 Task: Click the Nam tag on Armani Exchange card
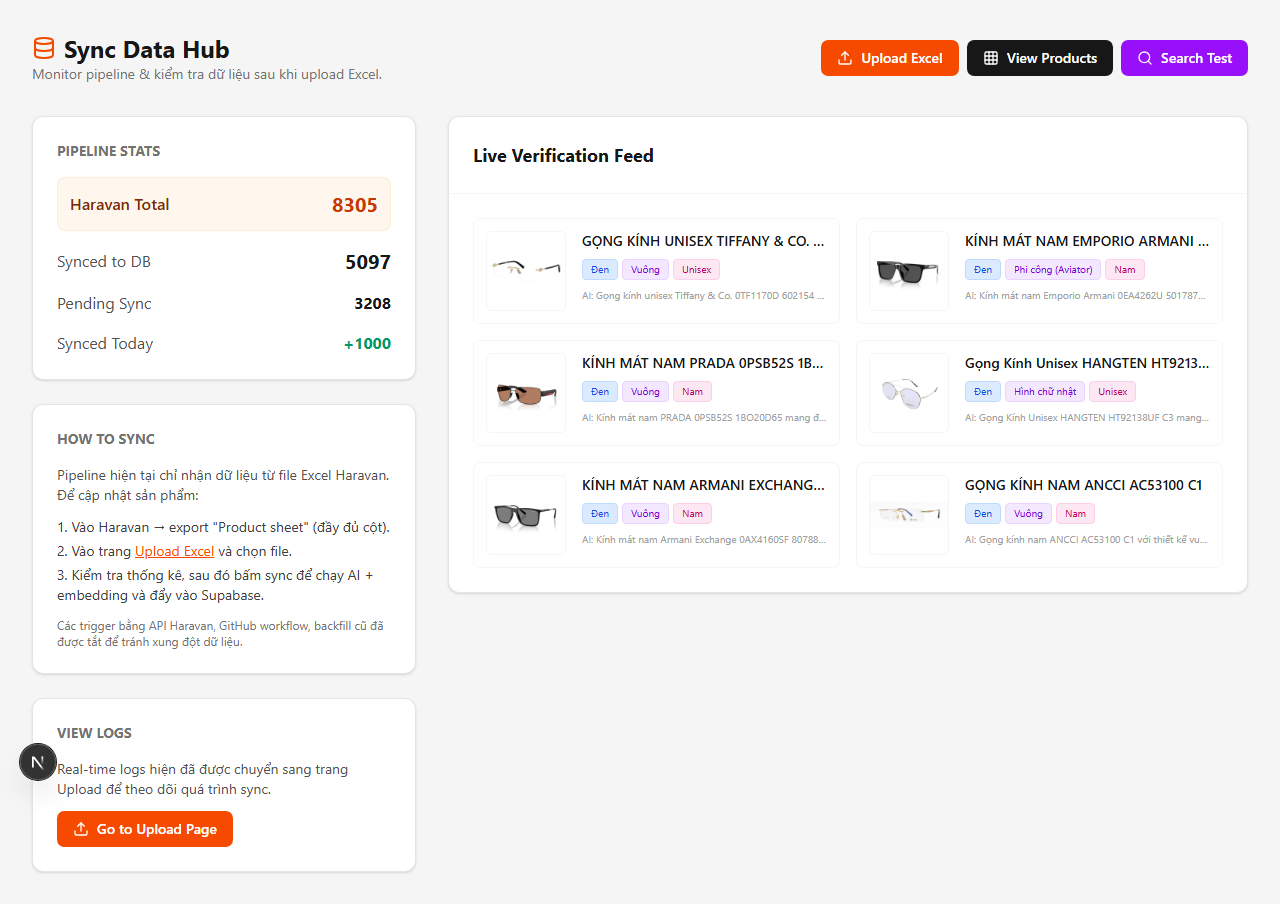click(692, 514)
